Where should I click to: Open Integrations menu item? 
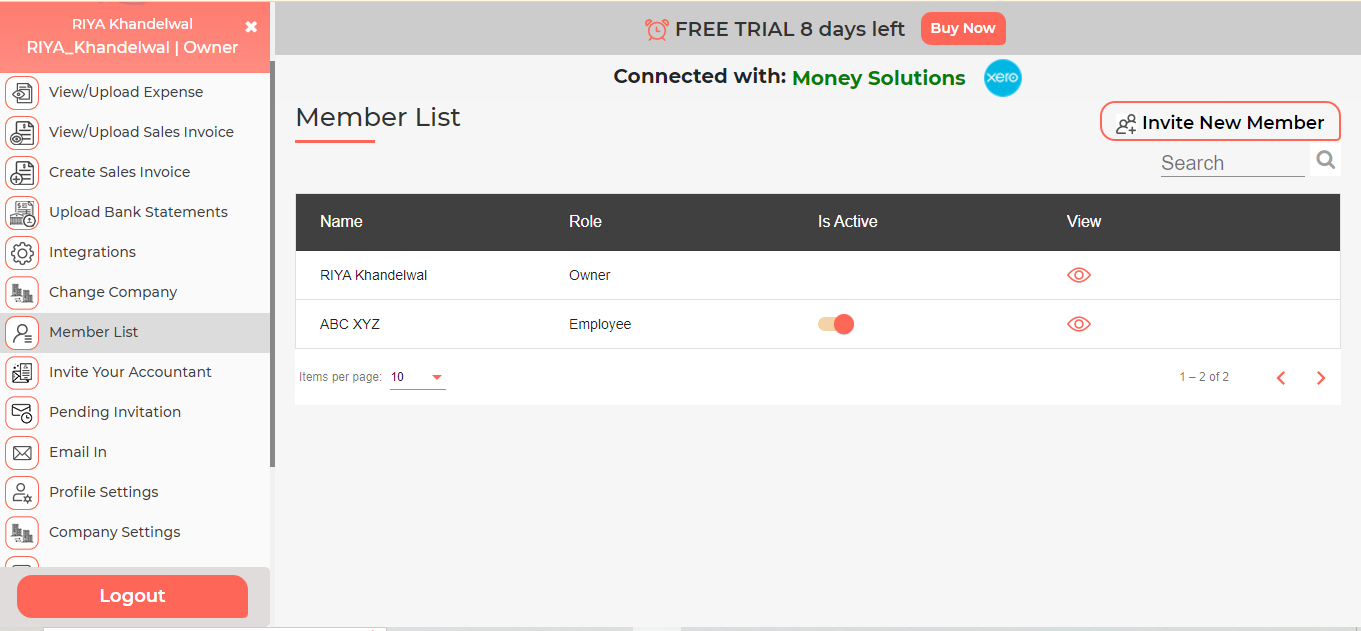135,252
